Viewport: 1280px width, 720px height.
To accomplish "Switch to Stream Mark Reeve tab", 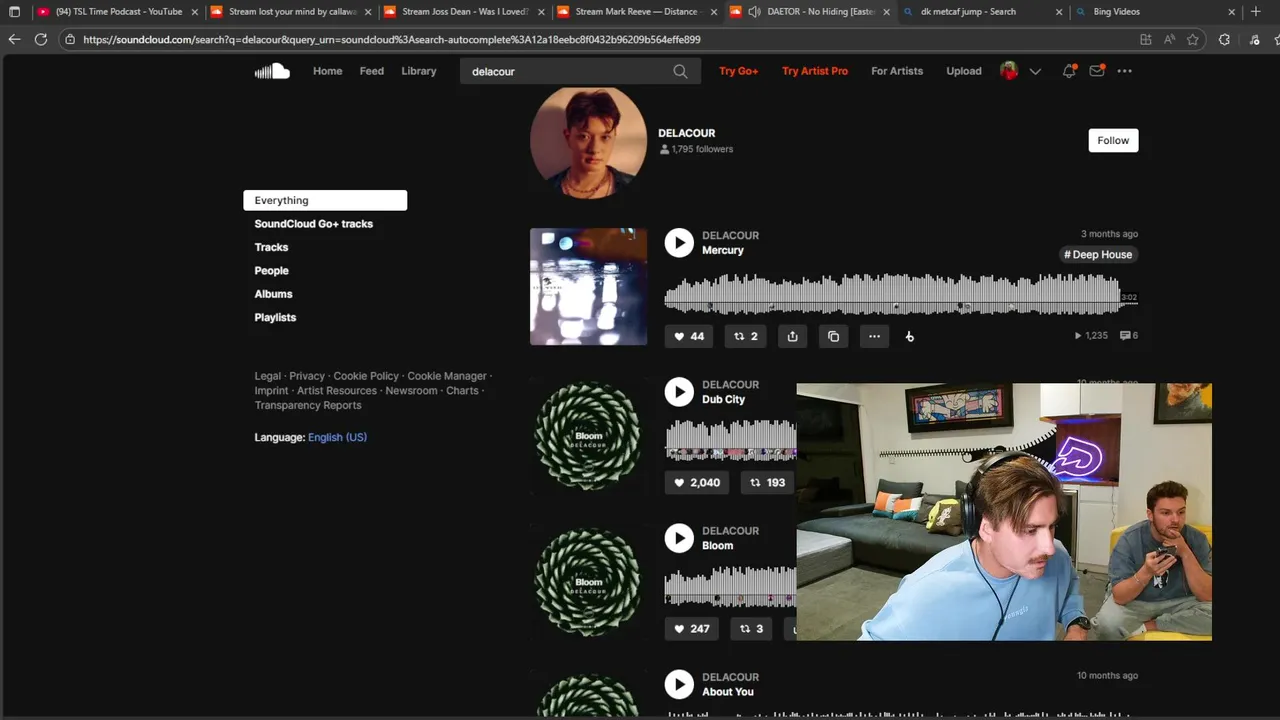I will click(637, 12).
